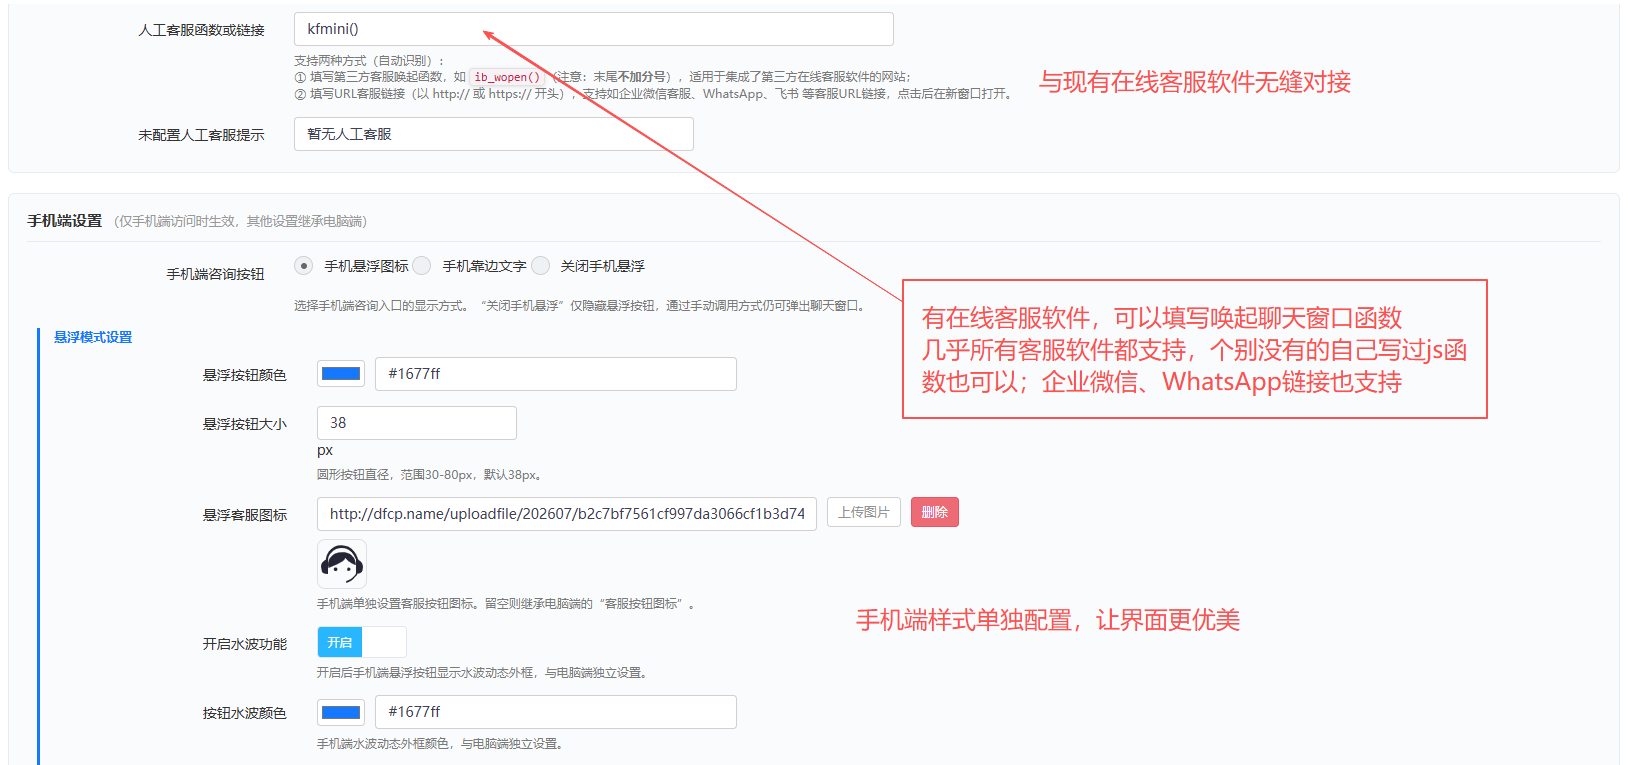Toggle the 开启水波功能 switch
Image resolution: width=1628 pixels, height=765 pixels.
point(362,642)
